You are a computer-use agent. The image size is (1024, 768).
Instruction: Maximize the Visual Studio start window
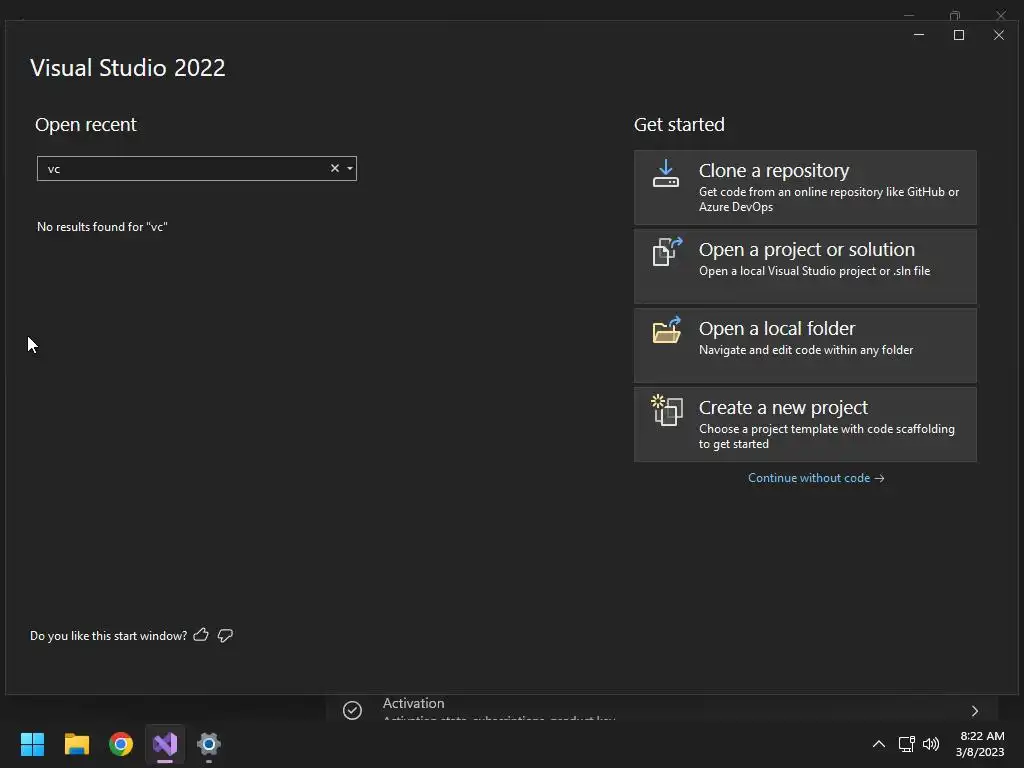(959, 35)
